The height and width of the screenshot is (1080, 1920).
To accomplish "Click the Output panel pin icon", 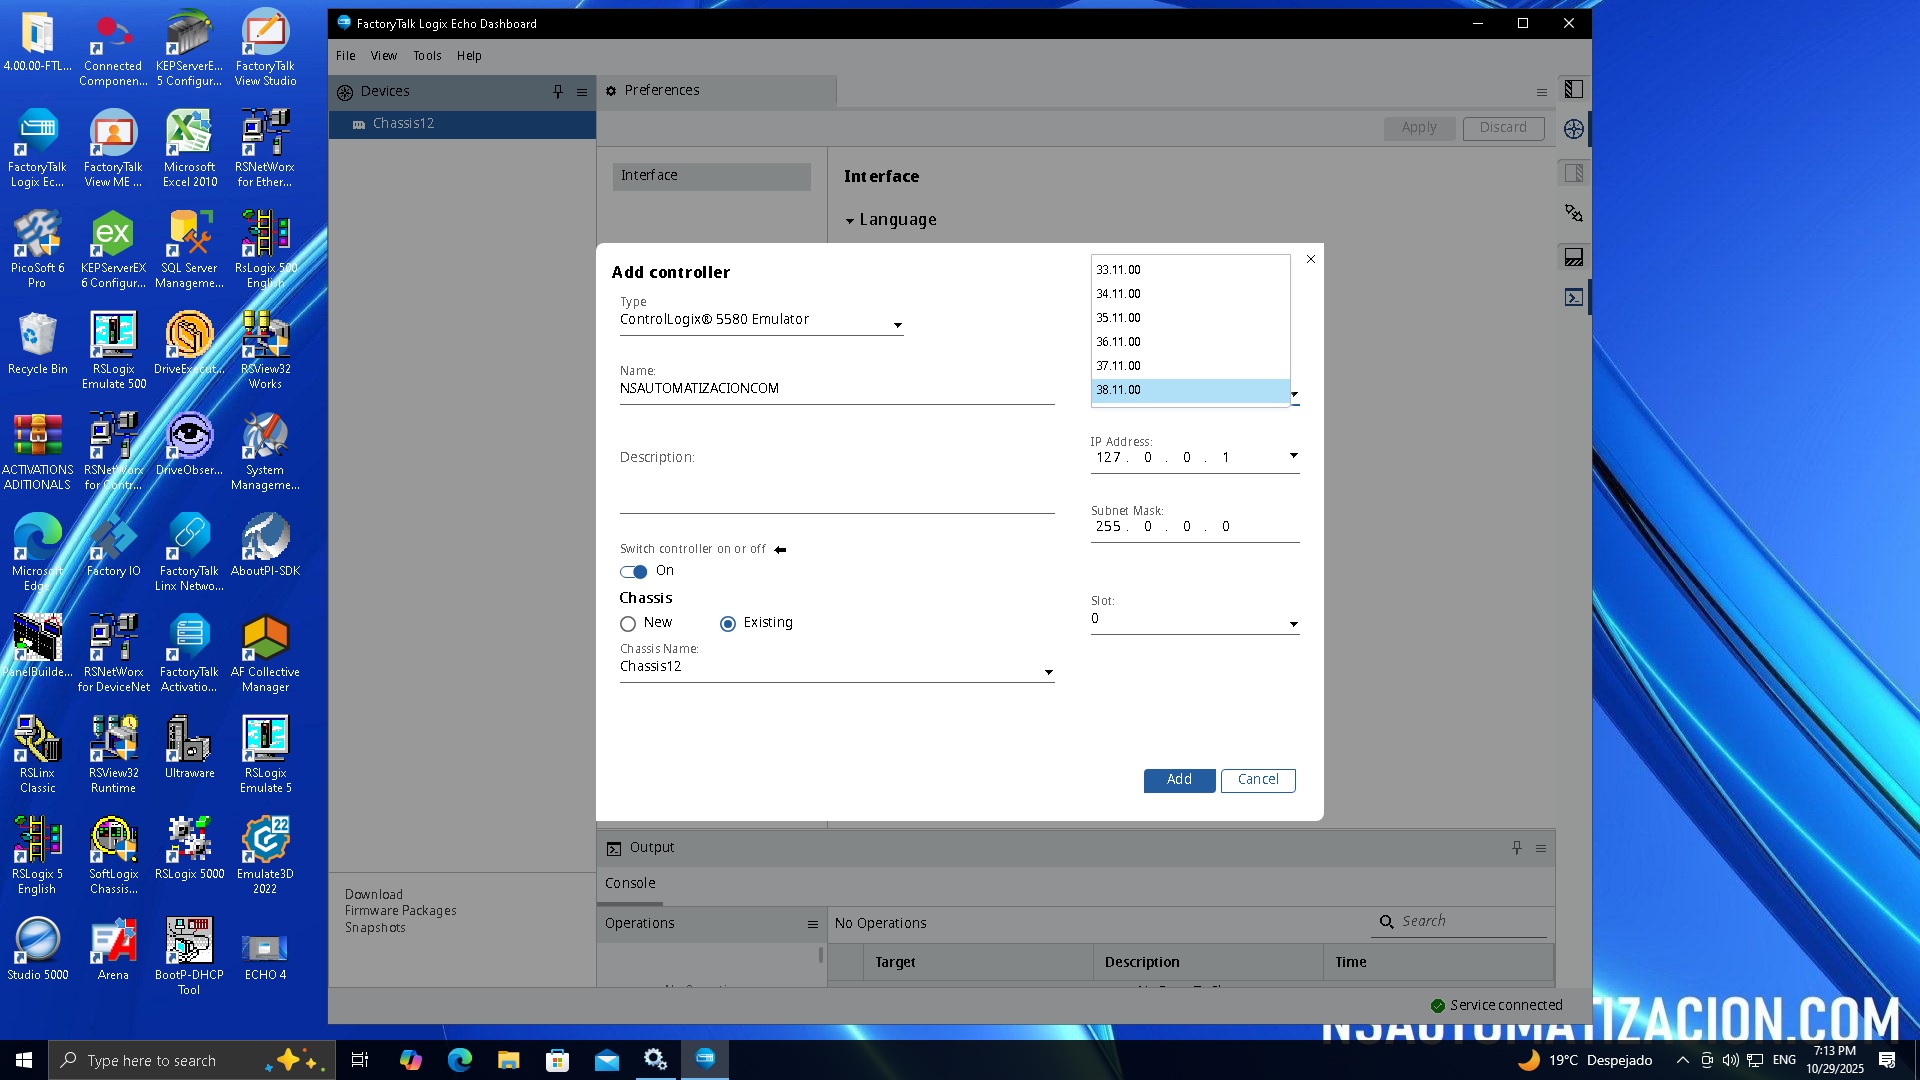I will pos(1517,848).
